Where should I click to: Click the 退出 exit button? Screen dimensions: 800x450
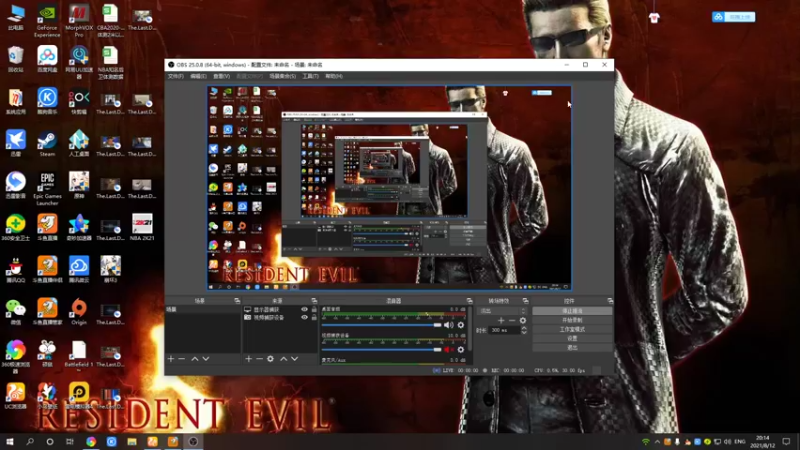click(572, 347)
